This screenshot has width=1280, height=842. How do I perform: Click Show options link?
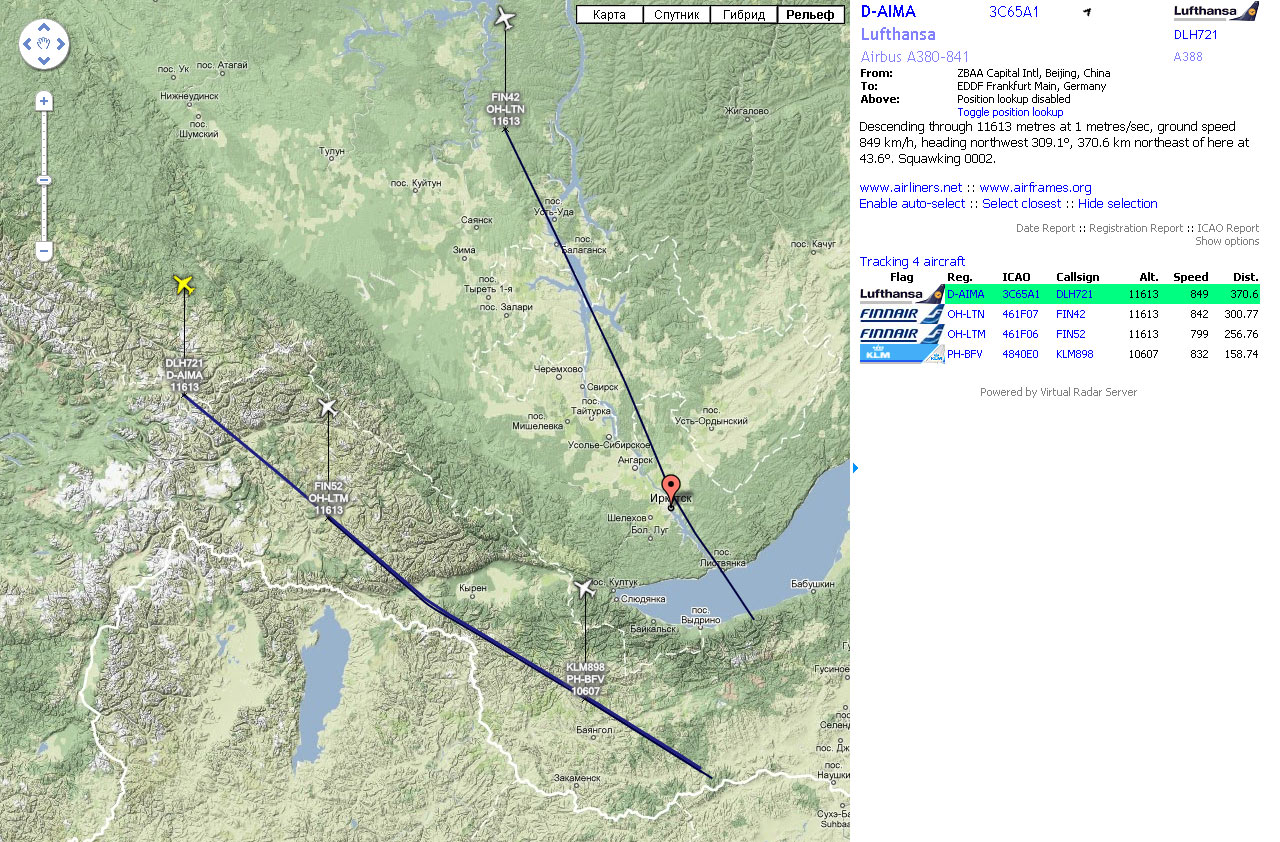coord(1227,241)
